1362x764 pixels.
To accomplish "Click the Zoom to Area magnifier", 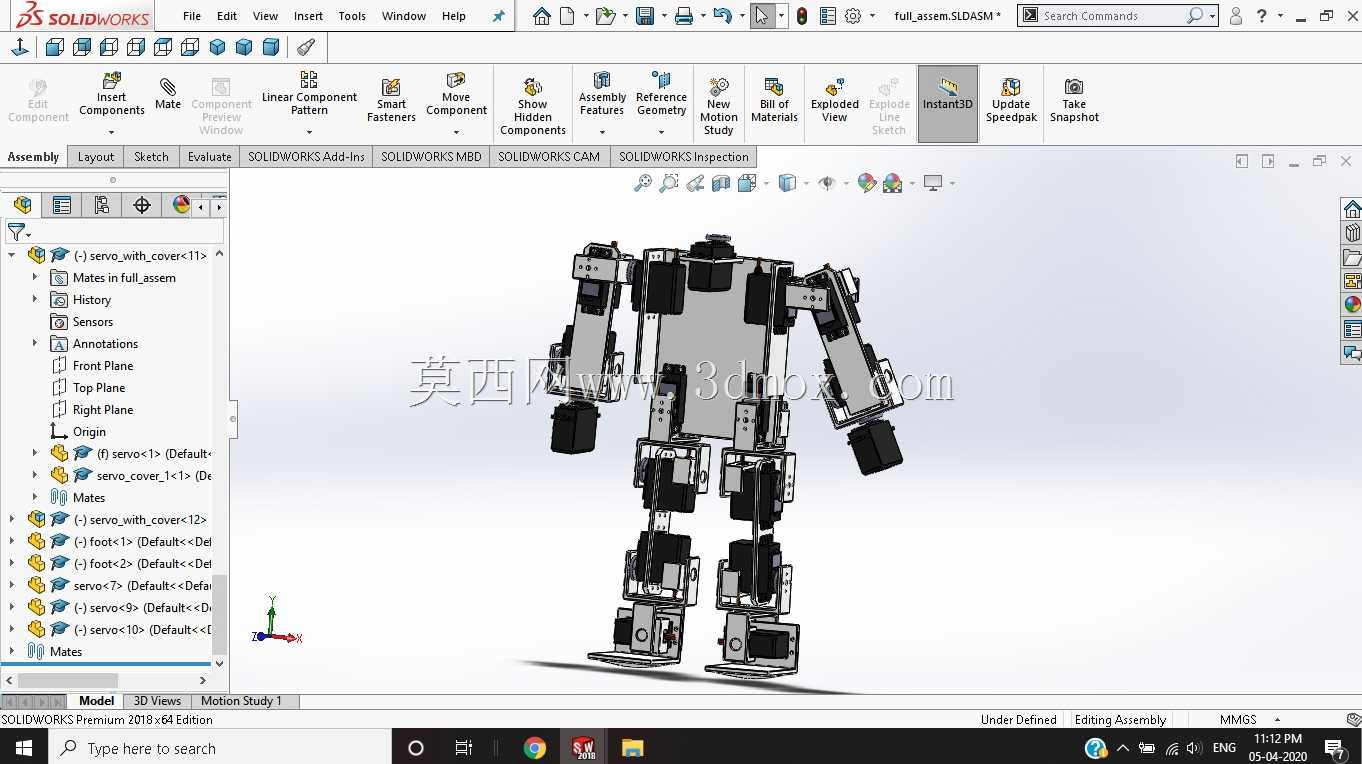I will tap(669, 183).
